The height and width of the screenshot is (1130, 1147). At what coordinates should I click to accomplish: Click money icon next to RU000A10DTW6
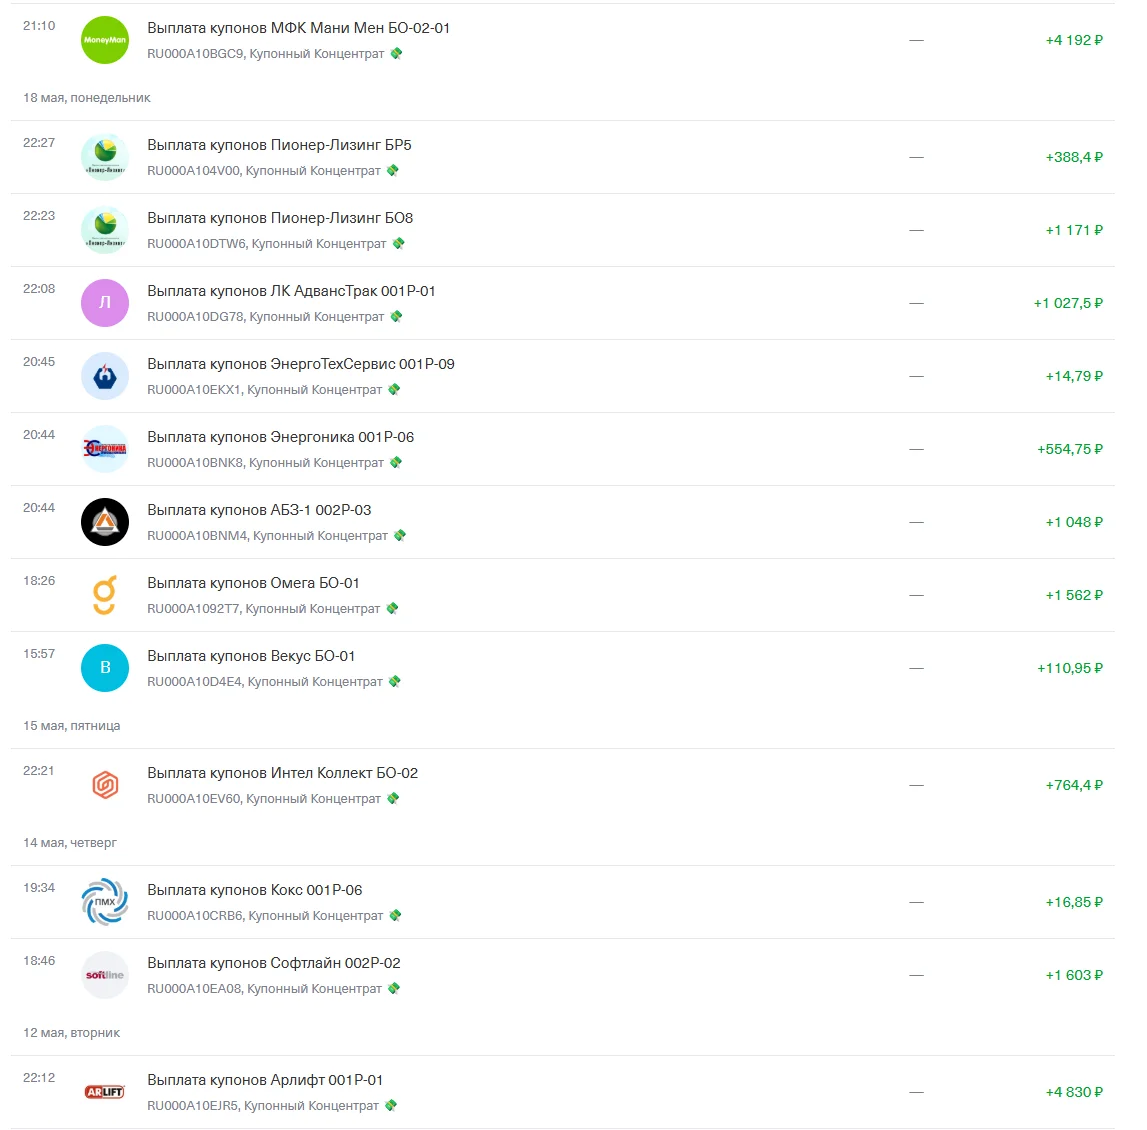(x=398, y=244)
